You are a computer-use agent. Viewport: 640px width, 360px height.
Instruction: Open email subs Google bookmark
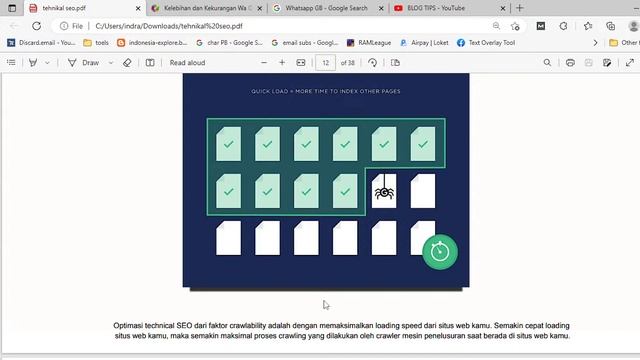(x=305, y=42)
